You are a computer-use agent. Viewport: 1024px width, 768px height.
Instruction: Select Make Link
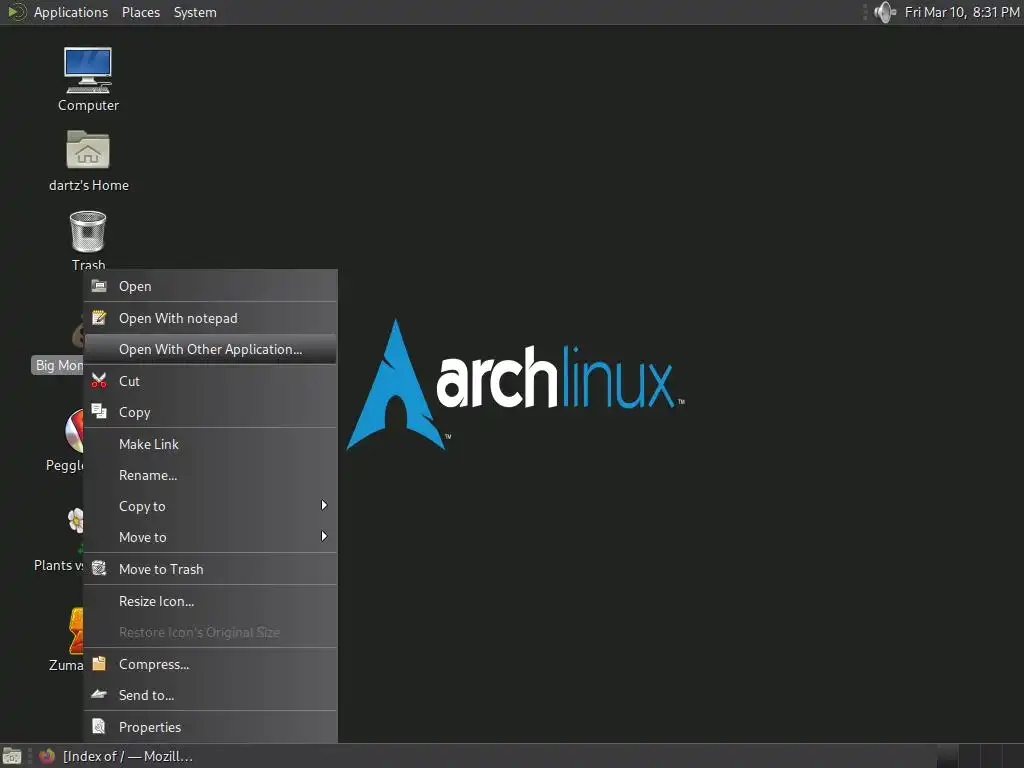(x=210, y=444)
